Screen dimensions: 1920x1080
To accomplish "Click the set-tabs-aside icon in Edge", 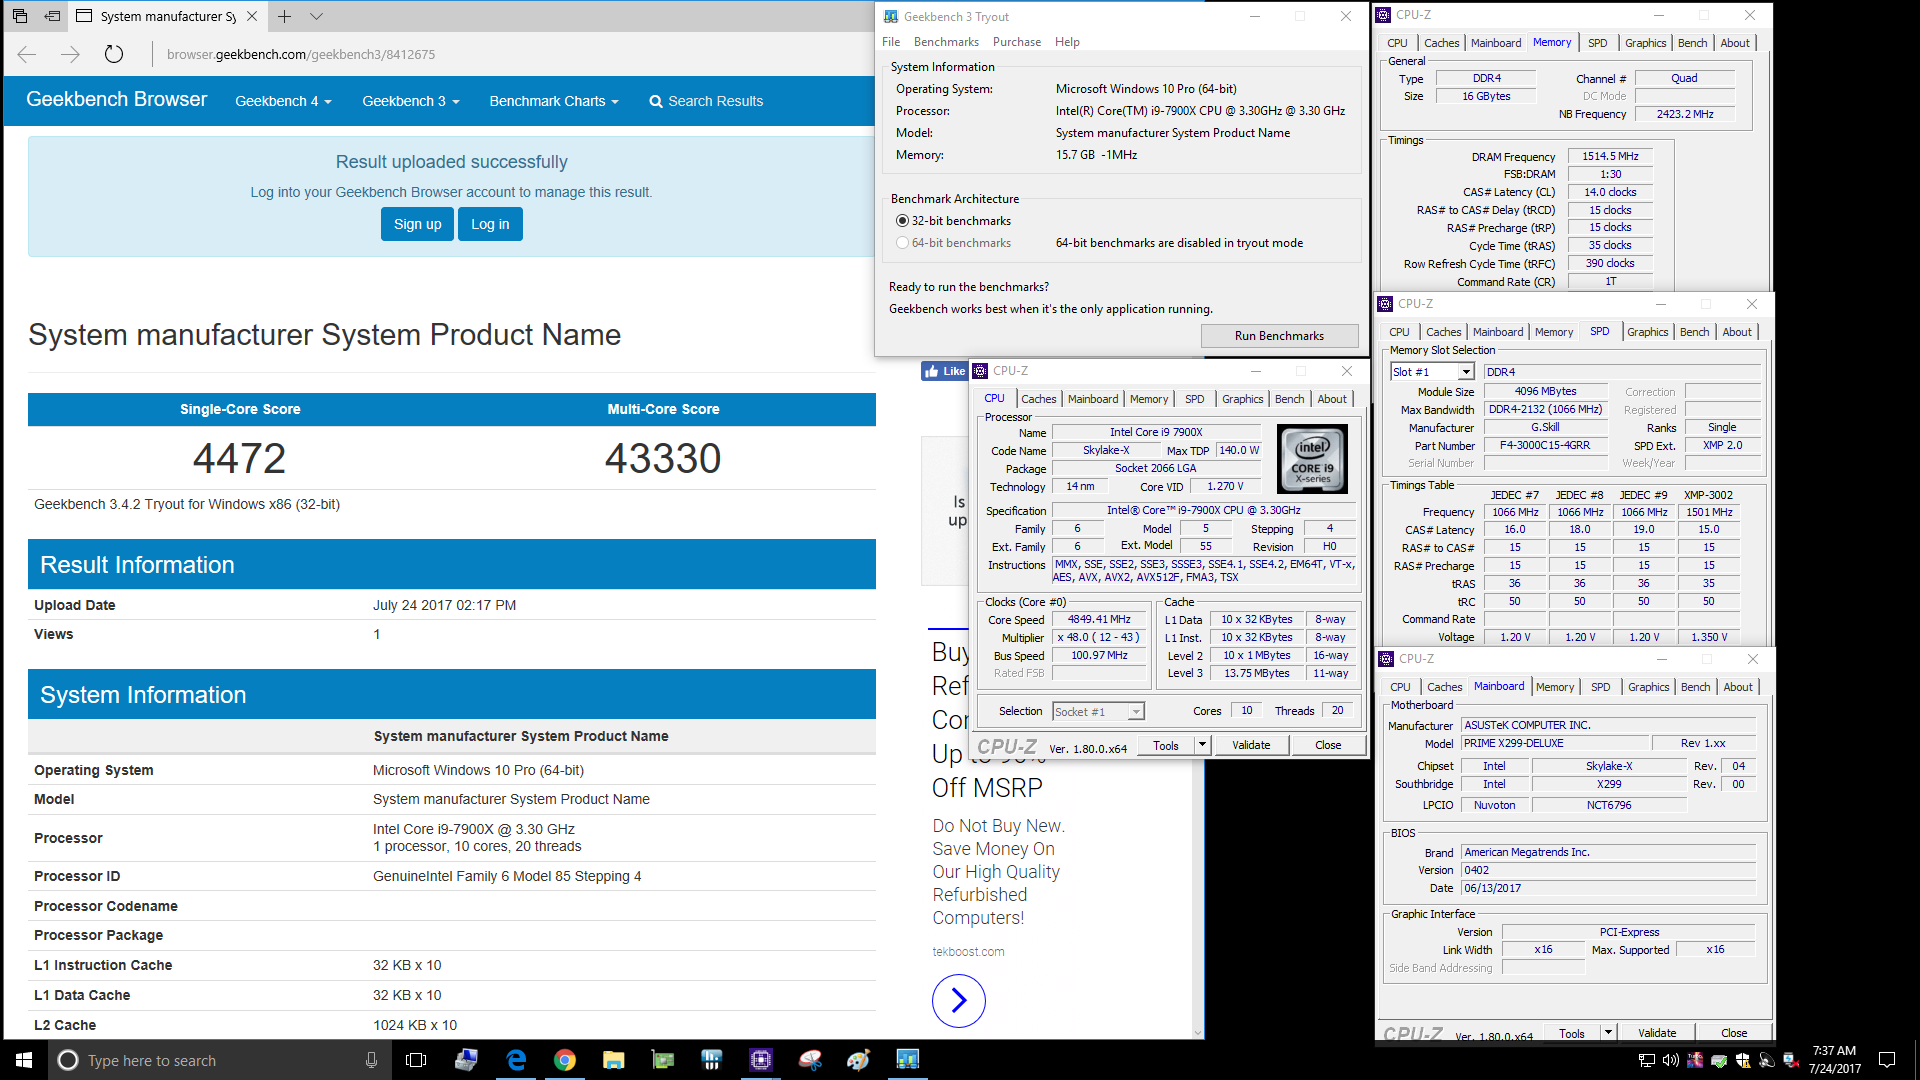I will tap(53, 16).
